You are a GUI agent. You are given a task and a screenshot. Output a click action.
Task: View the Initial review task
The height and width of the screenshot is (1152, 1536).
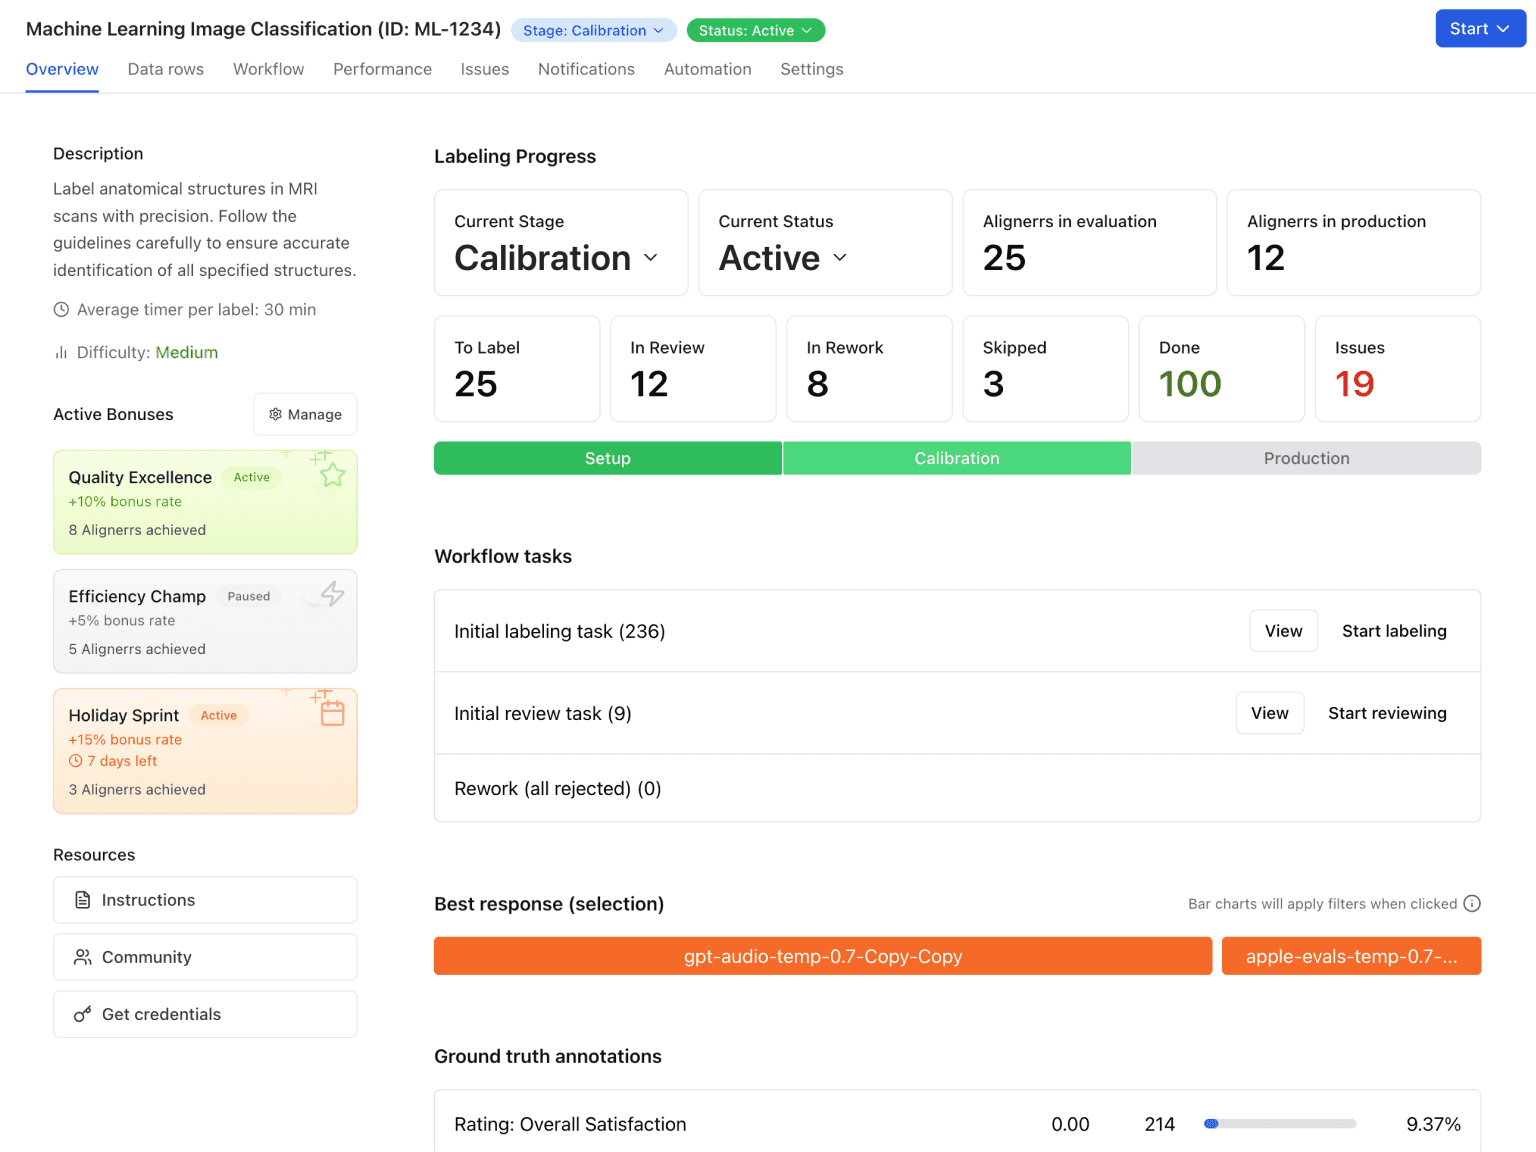click(1269, 713)
